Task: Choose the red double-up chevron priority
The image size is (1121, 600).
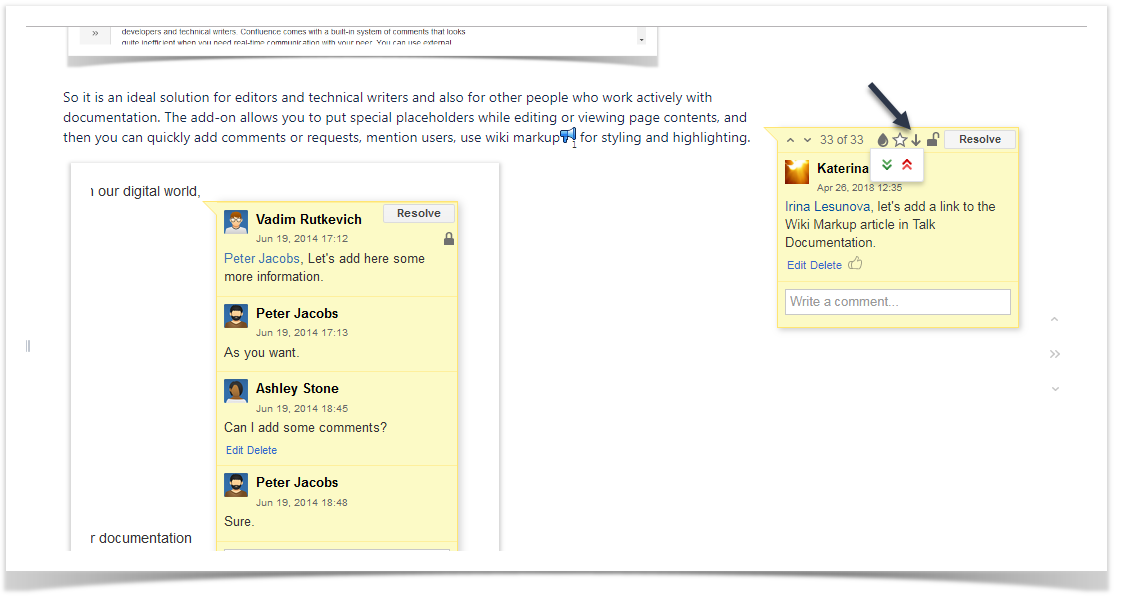Action: [907, 165]
